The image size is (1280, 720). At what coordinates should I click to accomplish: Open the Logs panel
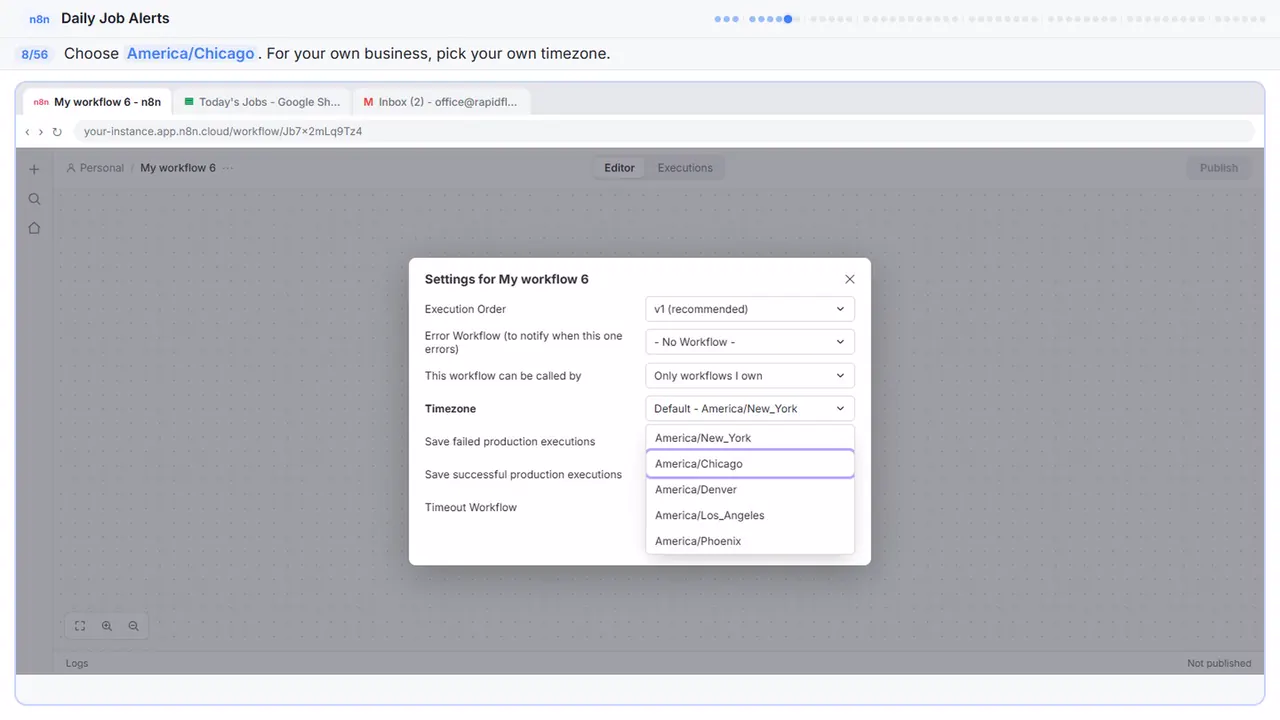pyautogui.click(x=77, y=663)
